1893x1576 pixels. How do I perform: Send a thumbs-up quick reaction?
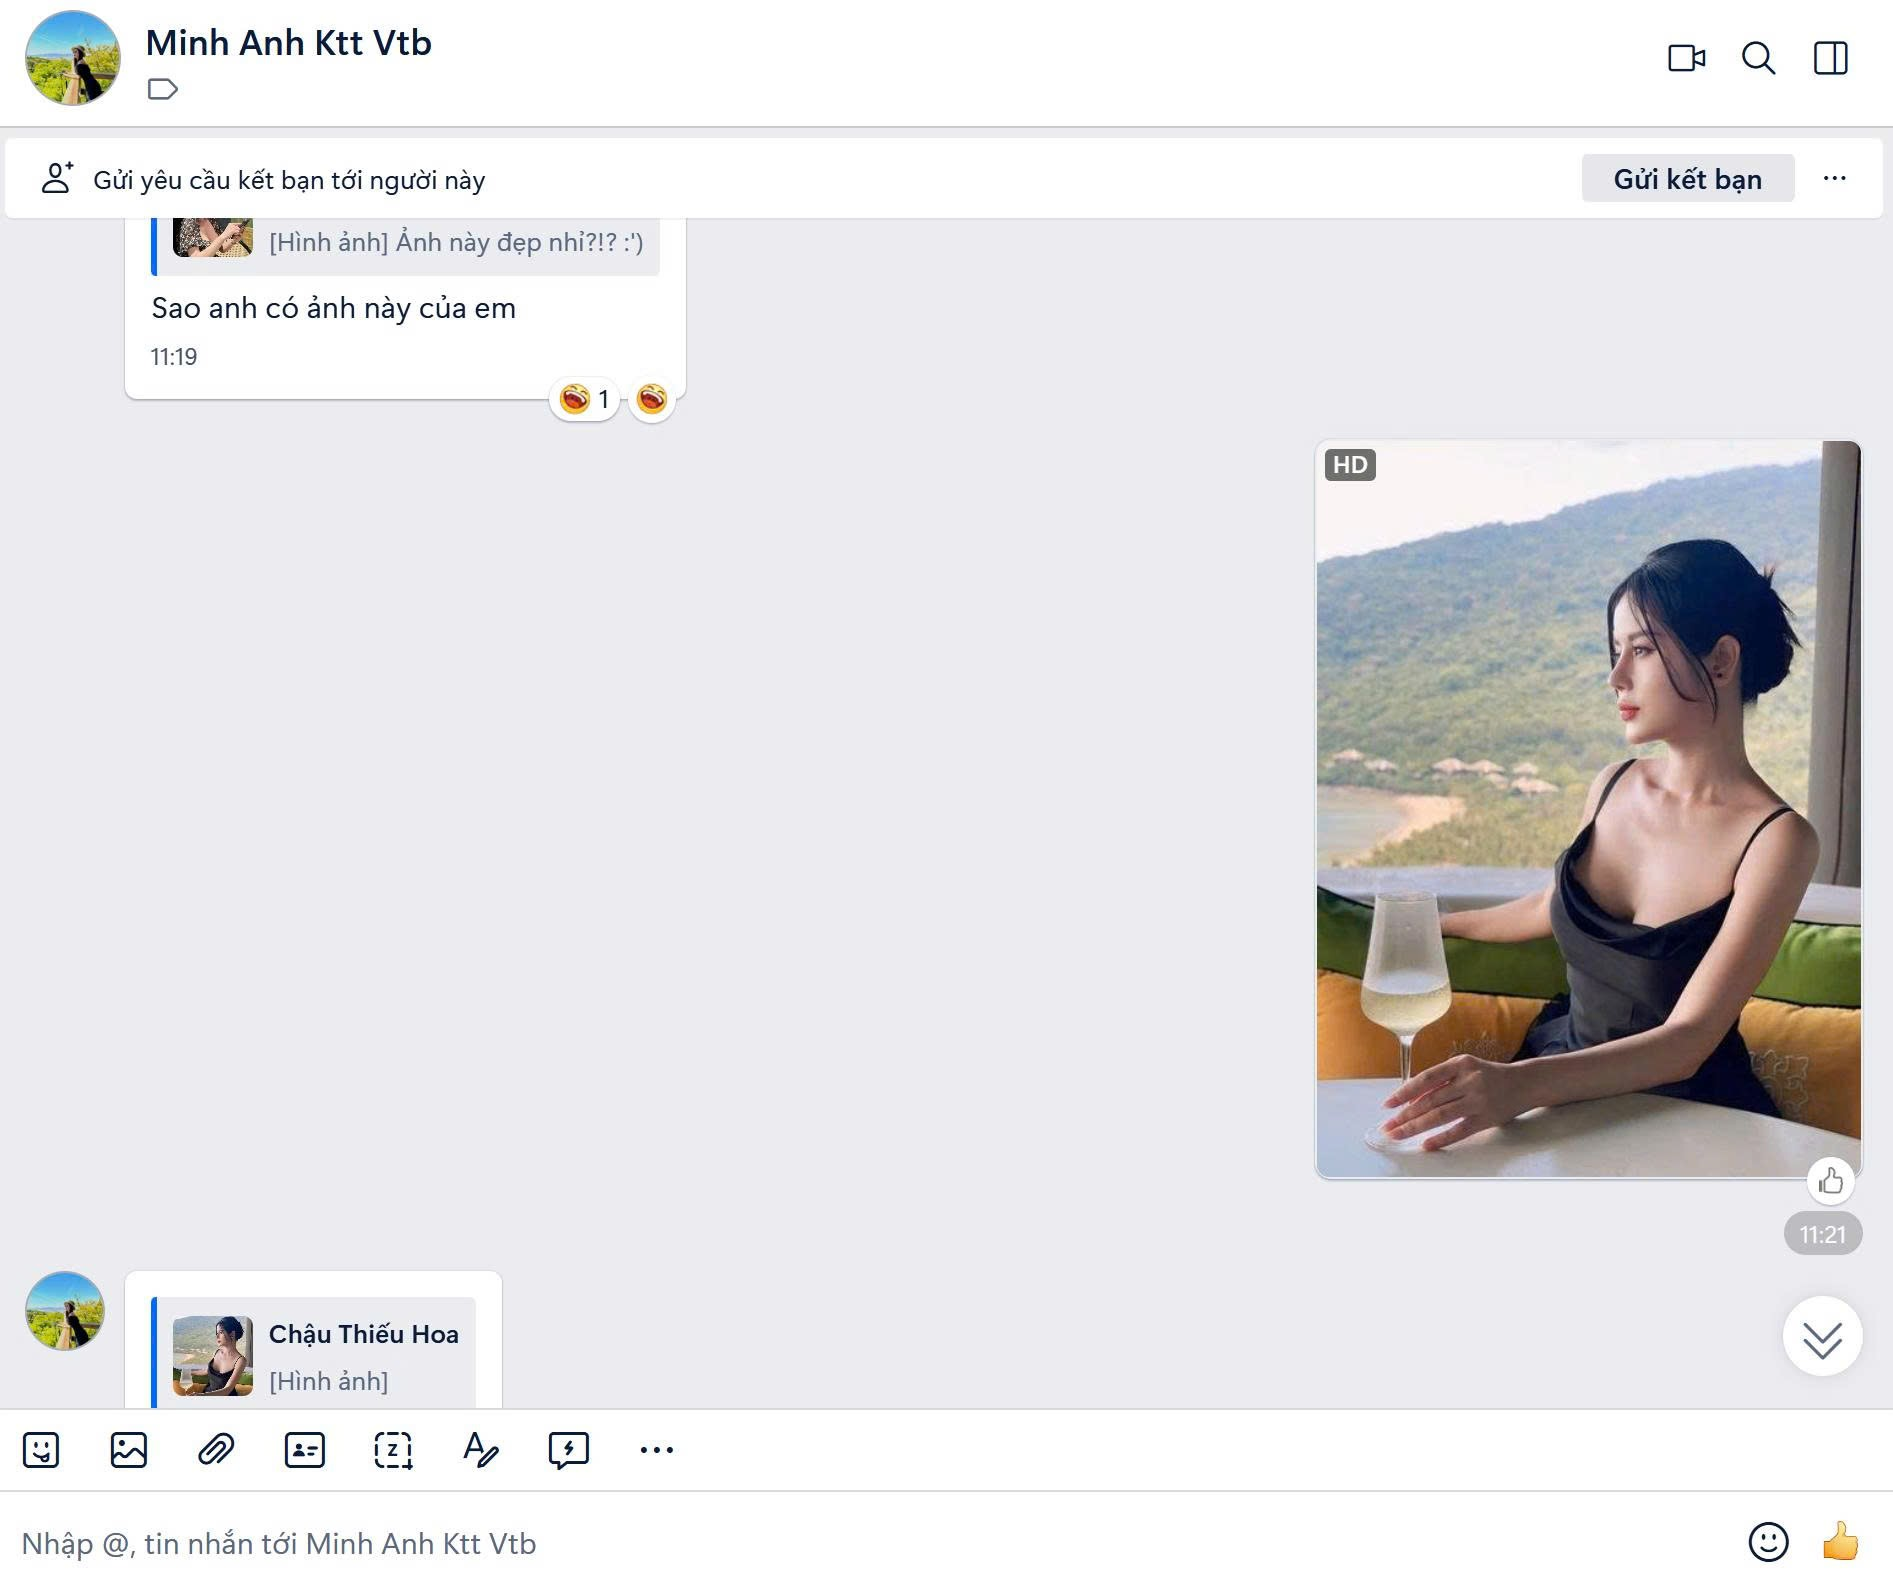(x=1839, y=1541)
